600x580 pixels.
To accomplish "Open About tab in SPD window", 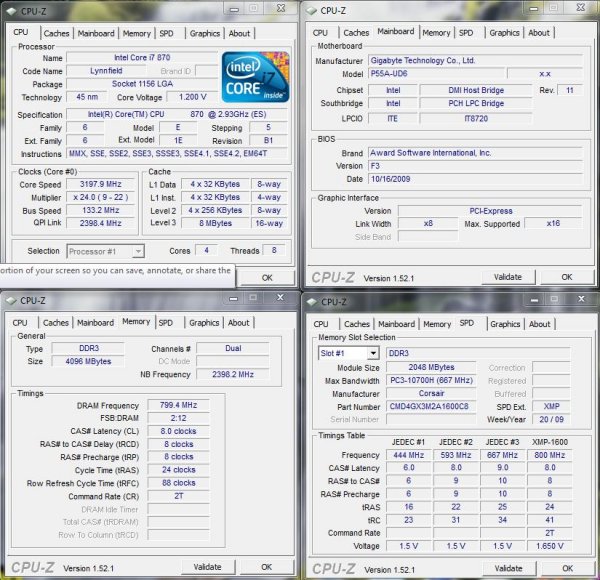I will (540, 324).
